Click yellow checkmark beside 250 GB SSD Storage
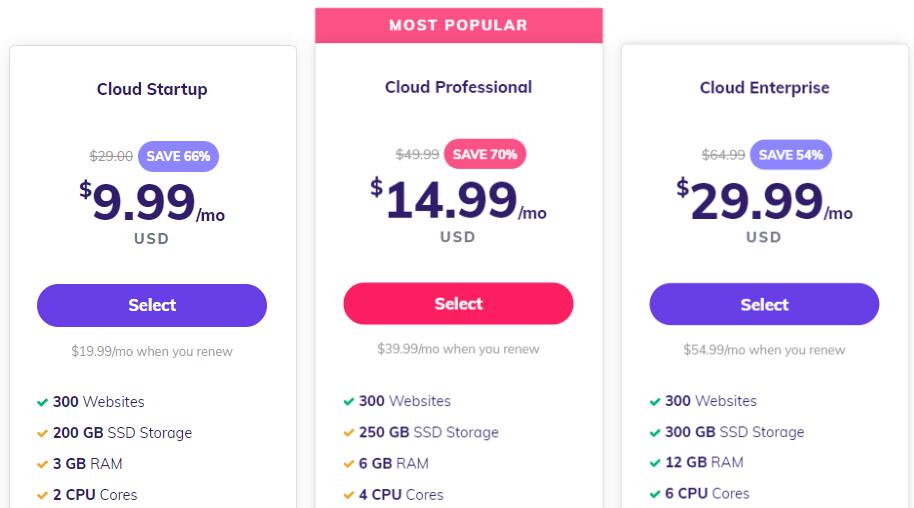The height and width of the screenshot is (508, 914). 349,433
